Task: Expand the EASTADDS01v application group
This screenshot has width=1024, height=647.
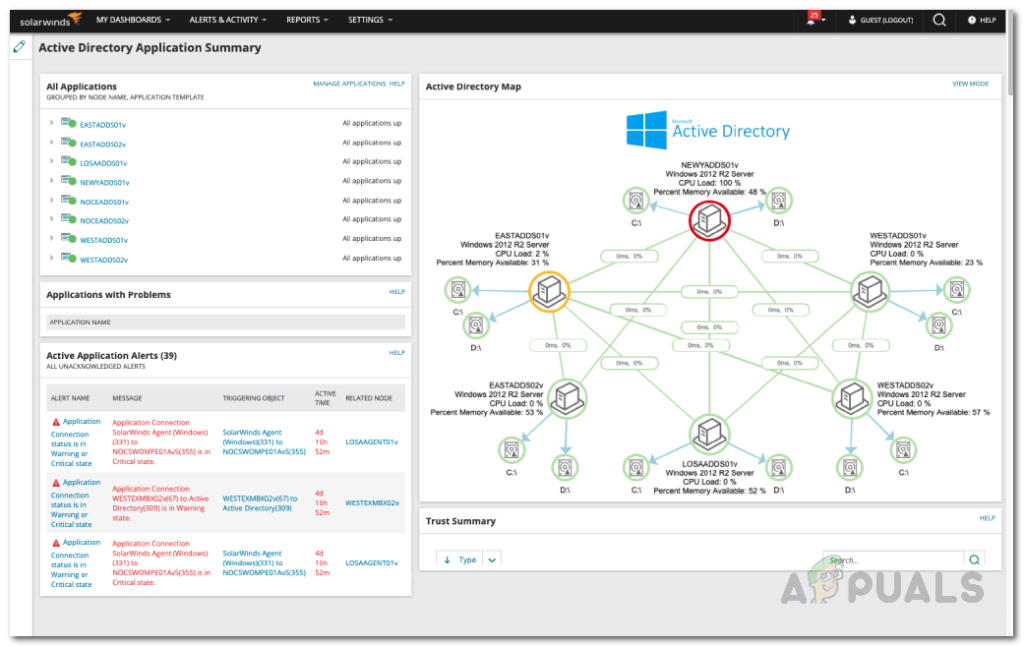Action: point(52,124)
